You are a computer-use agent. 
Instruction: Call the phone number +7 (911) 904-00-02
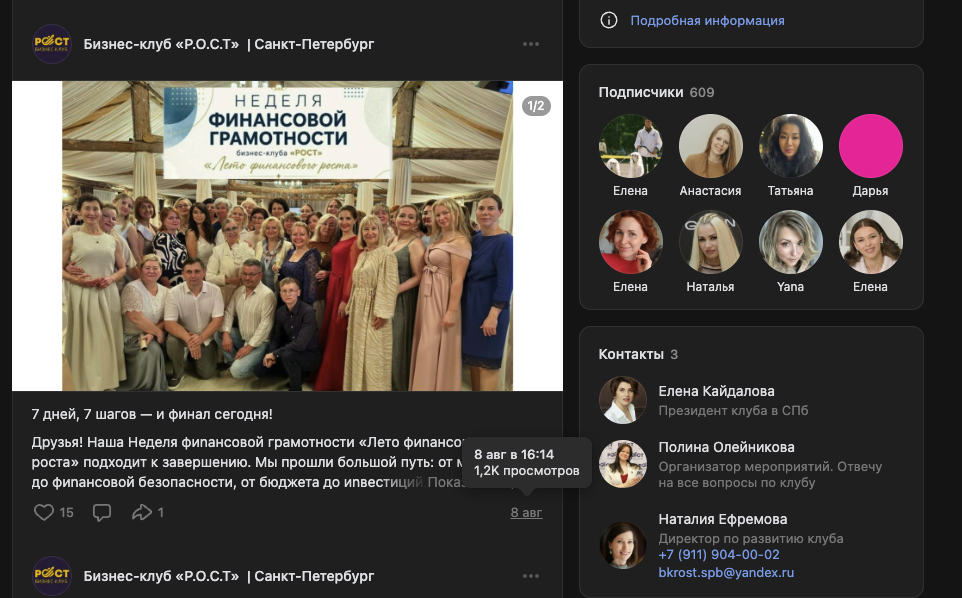(x=719, y=554)
